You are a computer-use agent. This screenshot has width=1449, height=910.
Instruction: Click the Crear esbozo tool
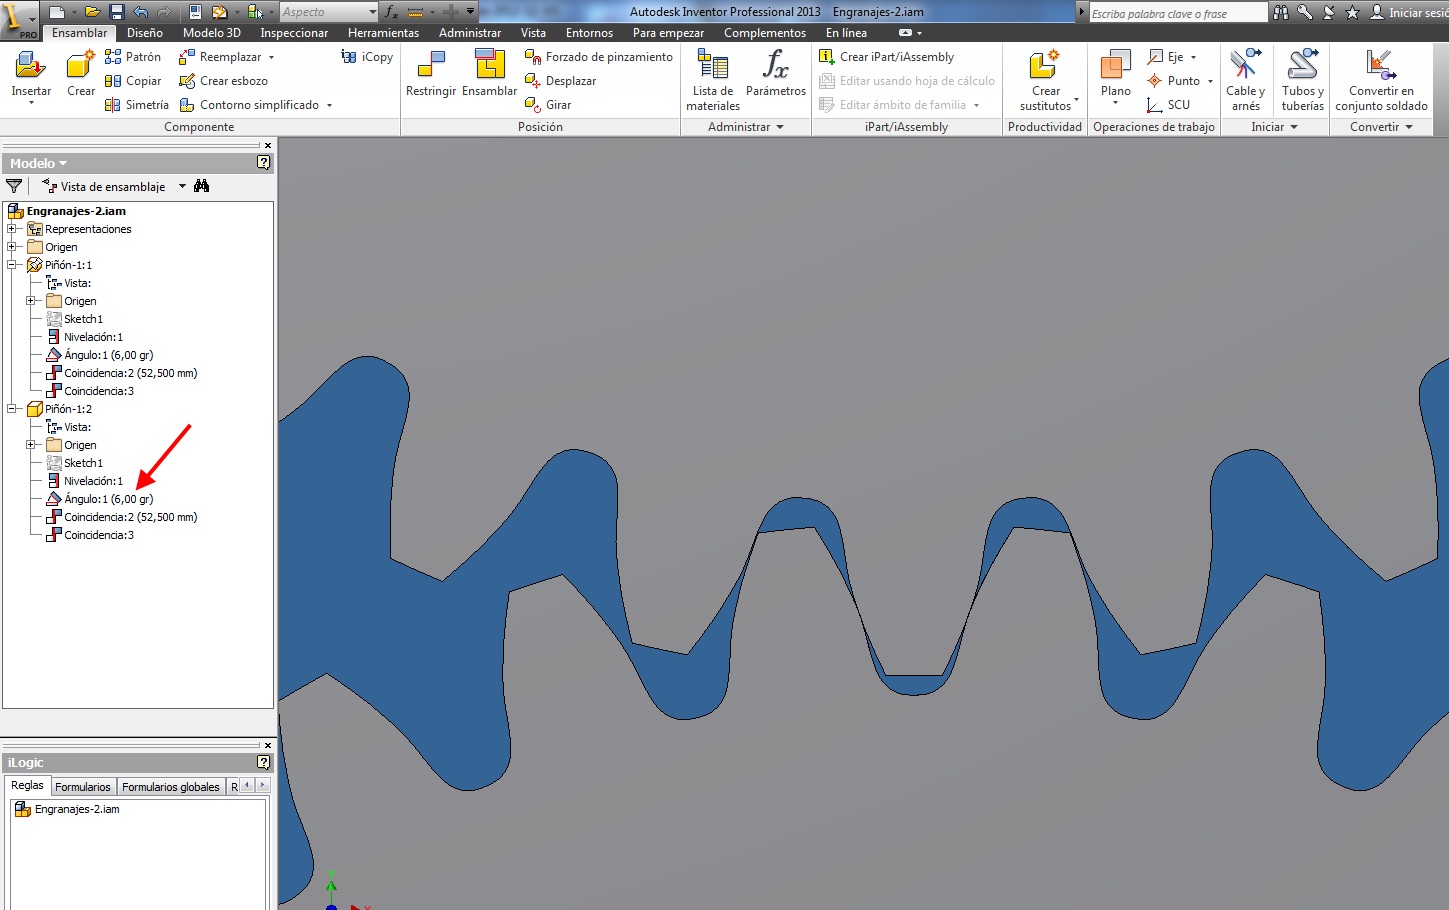point(223,81)
